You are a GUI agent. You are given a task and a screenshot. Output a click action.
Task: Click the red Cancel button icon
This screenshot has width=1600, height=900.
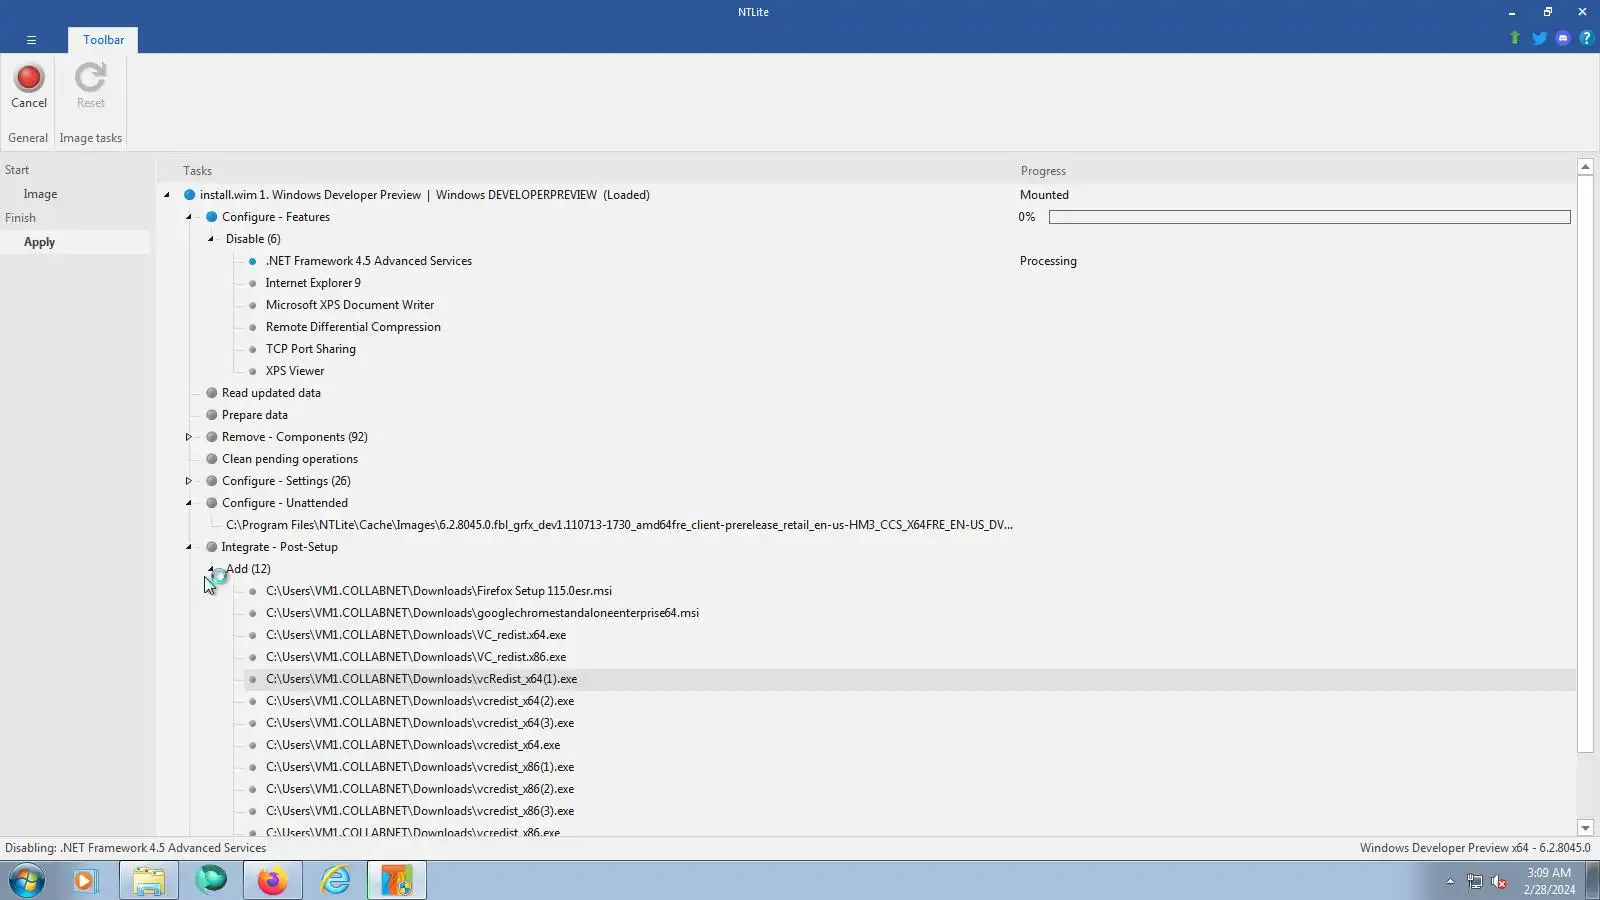[29, 78]
